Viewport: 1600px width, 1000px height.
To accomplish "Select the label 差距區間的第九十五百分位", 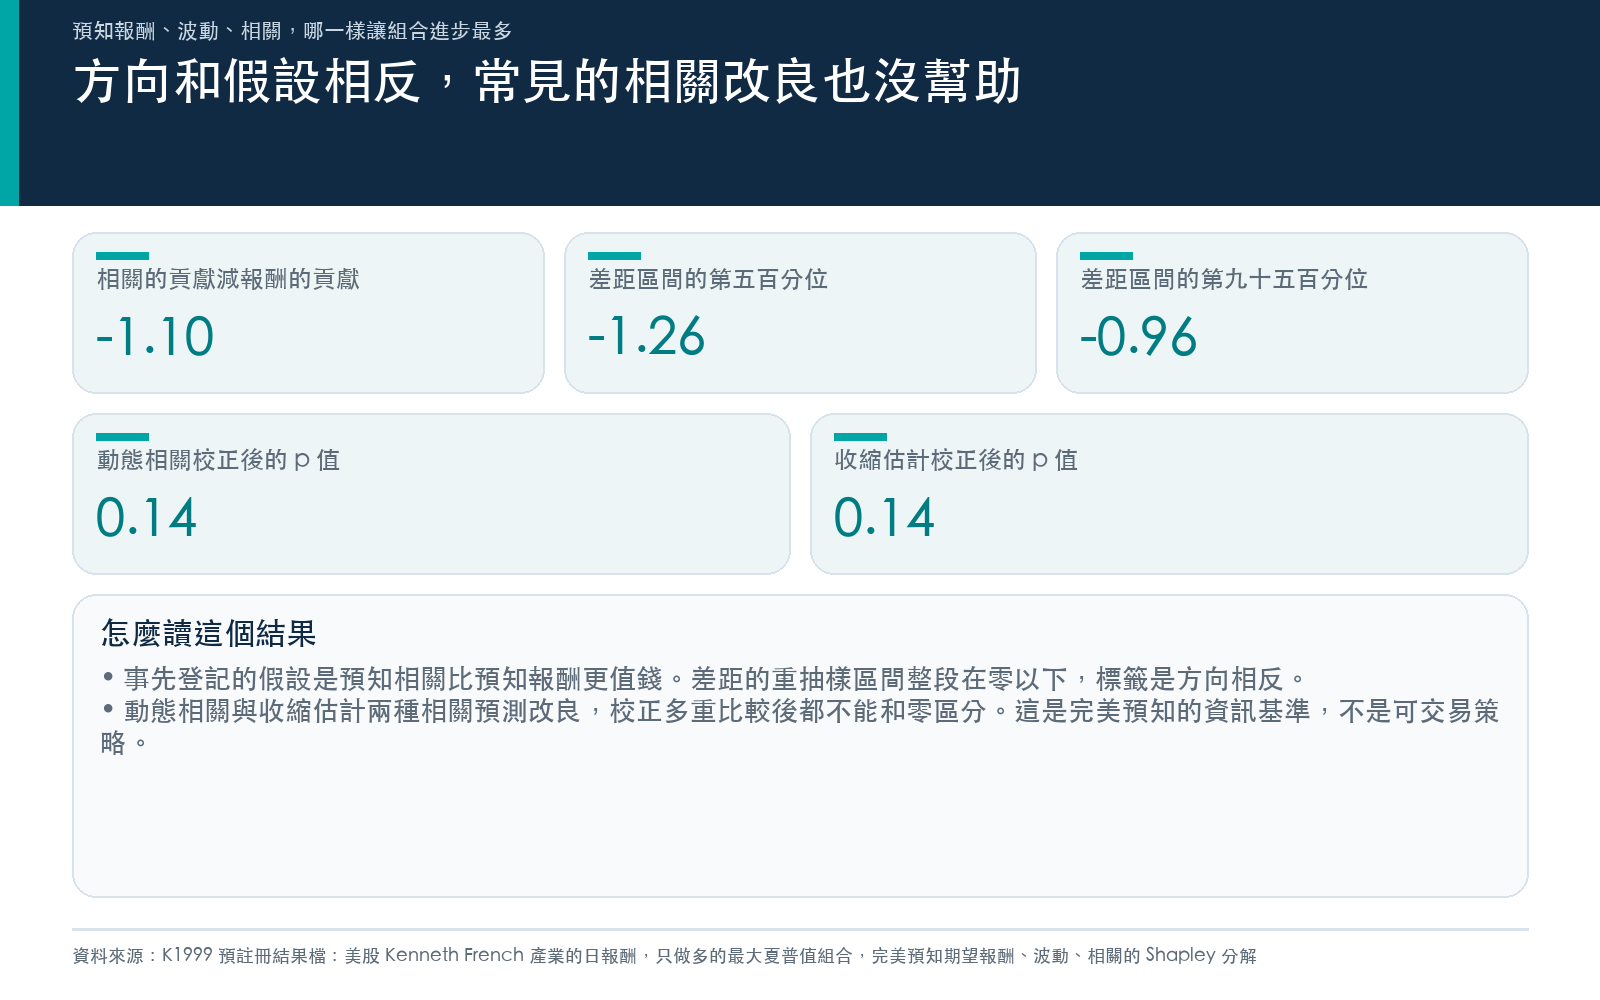I will 1224,279.
